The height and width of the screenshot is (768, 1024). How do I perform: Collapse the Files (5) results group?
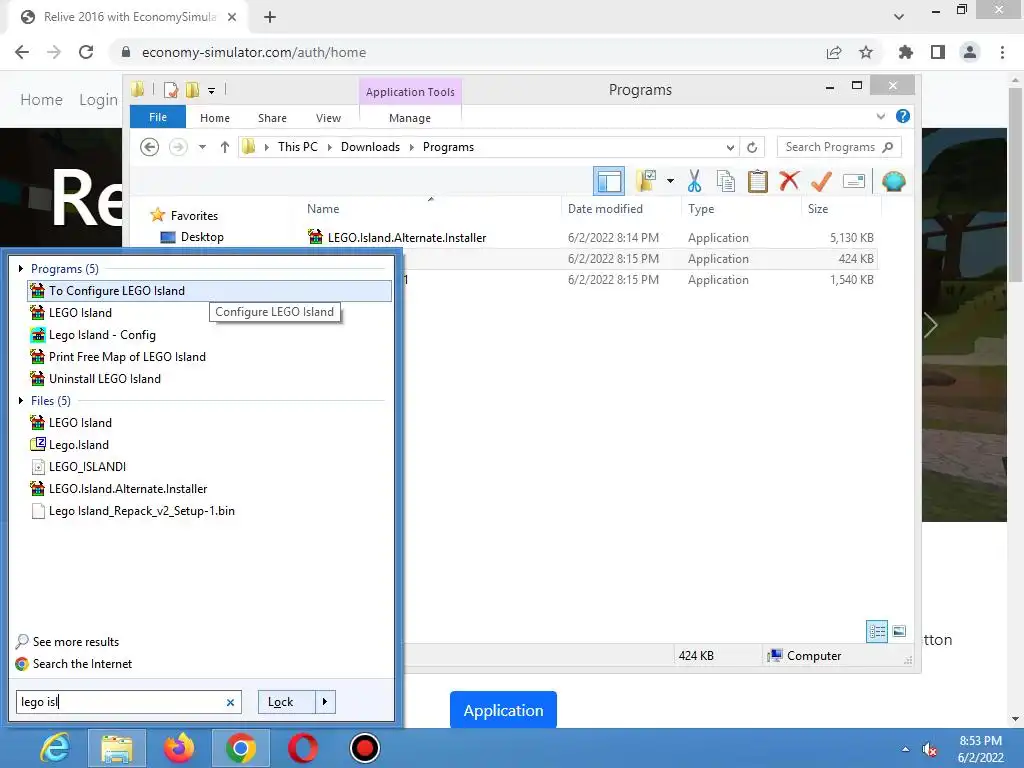point(21,400)
